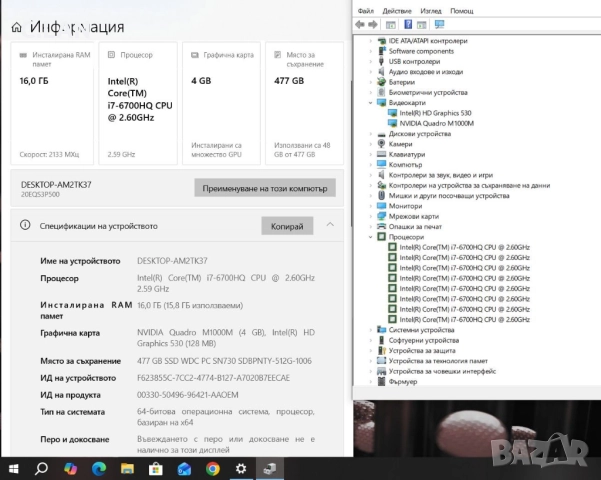This screenshot has height=480, width=601.
Task: Click Копирай button for device specs
Action: 287,226
